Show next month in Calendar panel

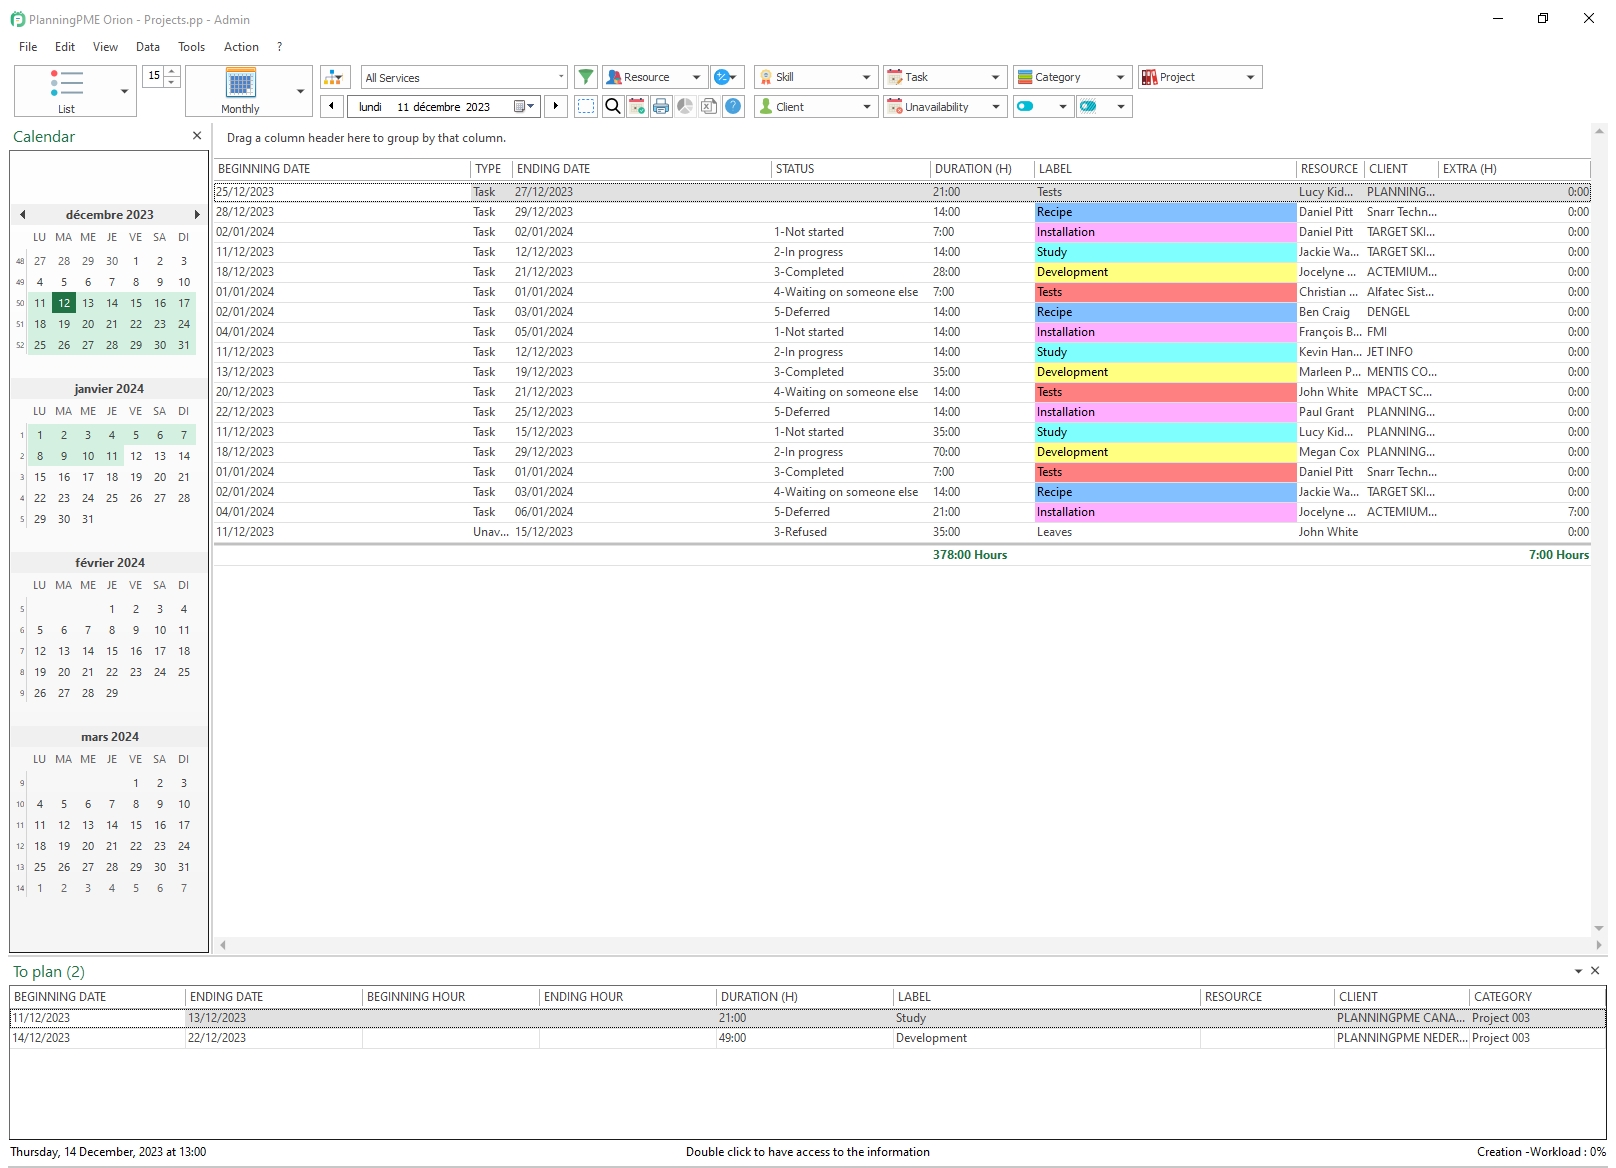[197, 214]
